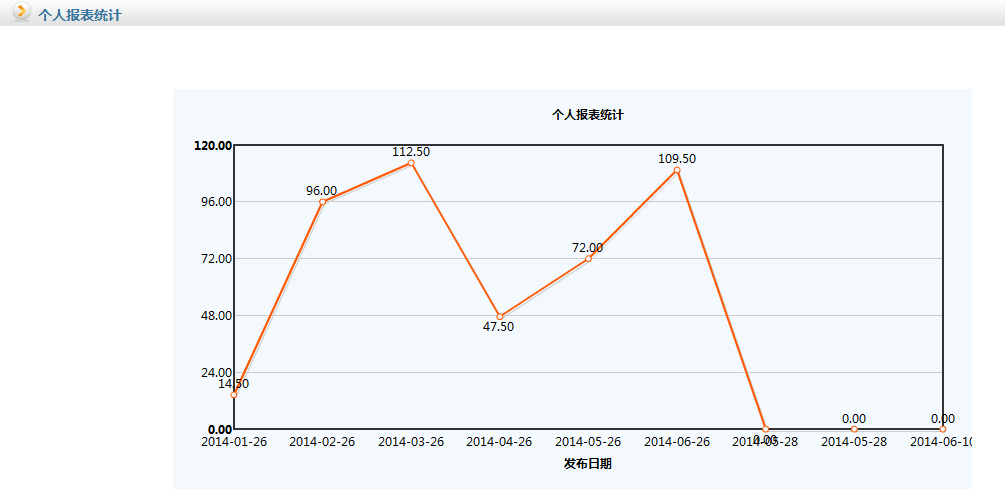The height and width of the screenshot is (494, 1005).
Task: Click the 48.00 y-axis label
Action: click(215, 316)
